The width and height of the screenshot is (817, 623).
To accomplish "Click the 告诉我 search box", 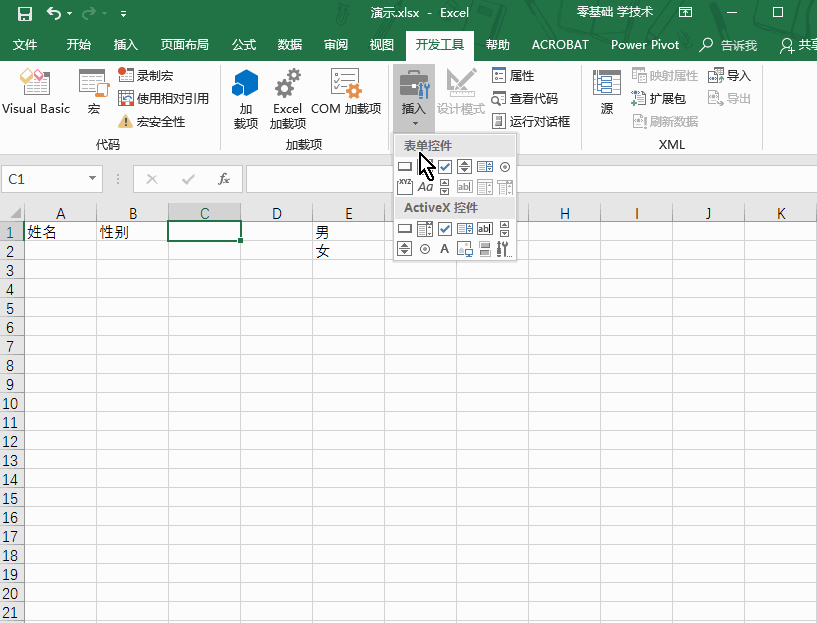I will 728,45.
